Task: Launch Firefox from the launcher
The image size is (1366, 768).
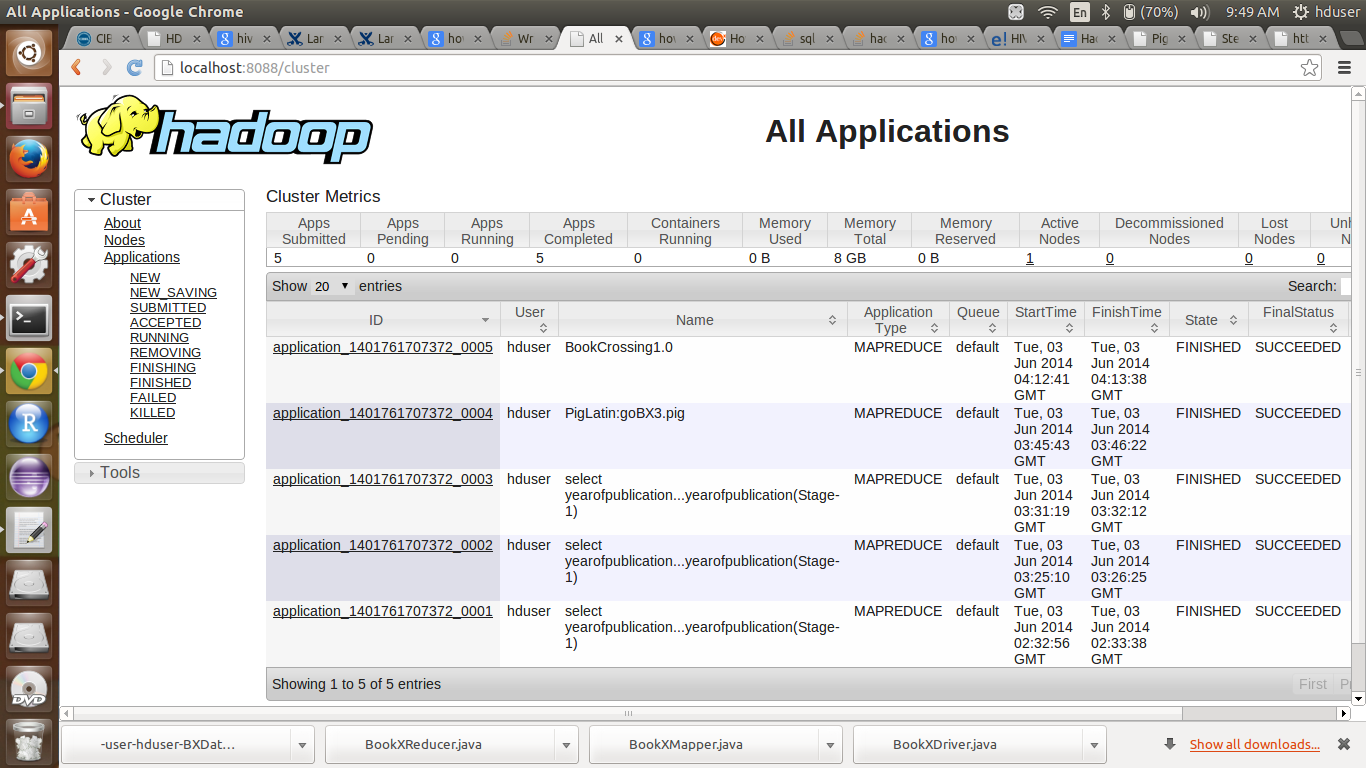Action: coord(29,159)
